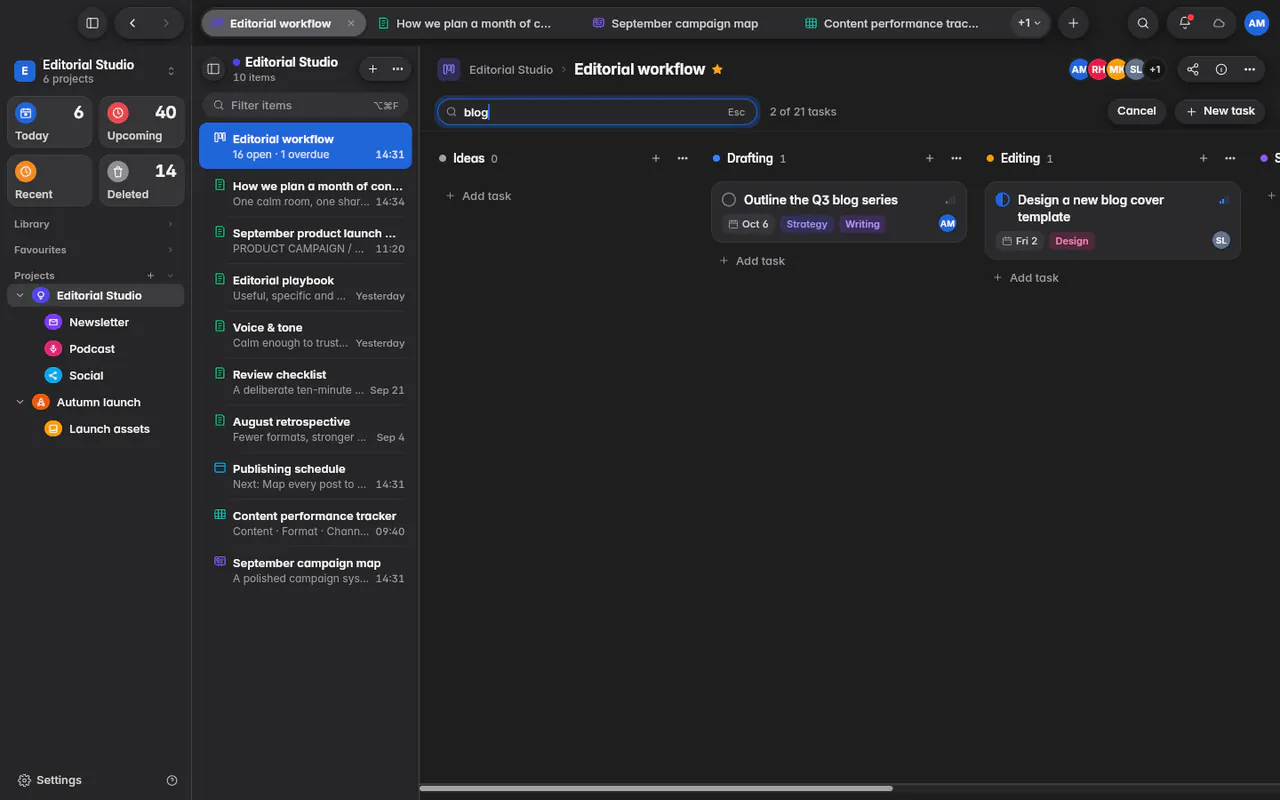
Task: Check cloud sync status icon
Action: tap(1219, 23)
